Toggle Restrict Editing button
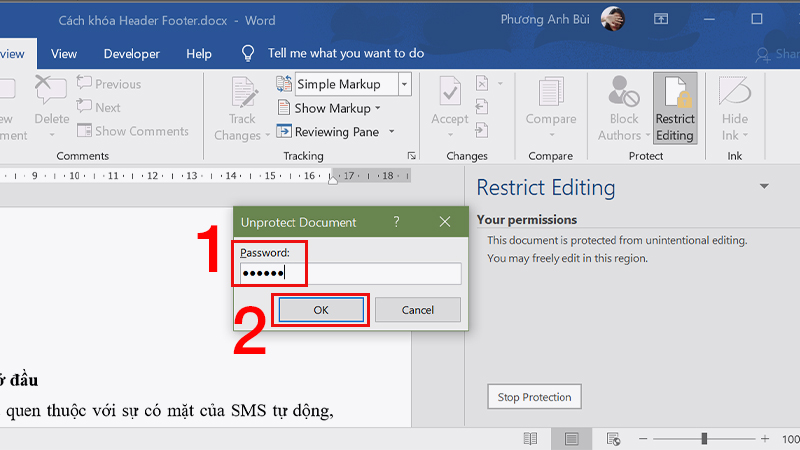This screenshot has width=800, height=450. [x=675, y=108]
